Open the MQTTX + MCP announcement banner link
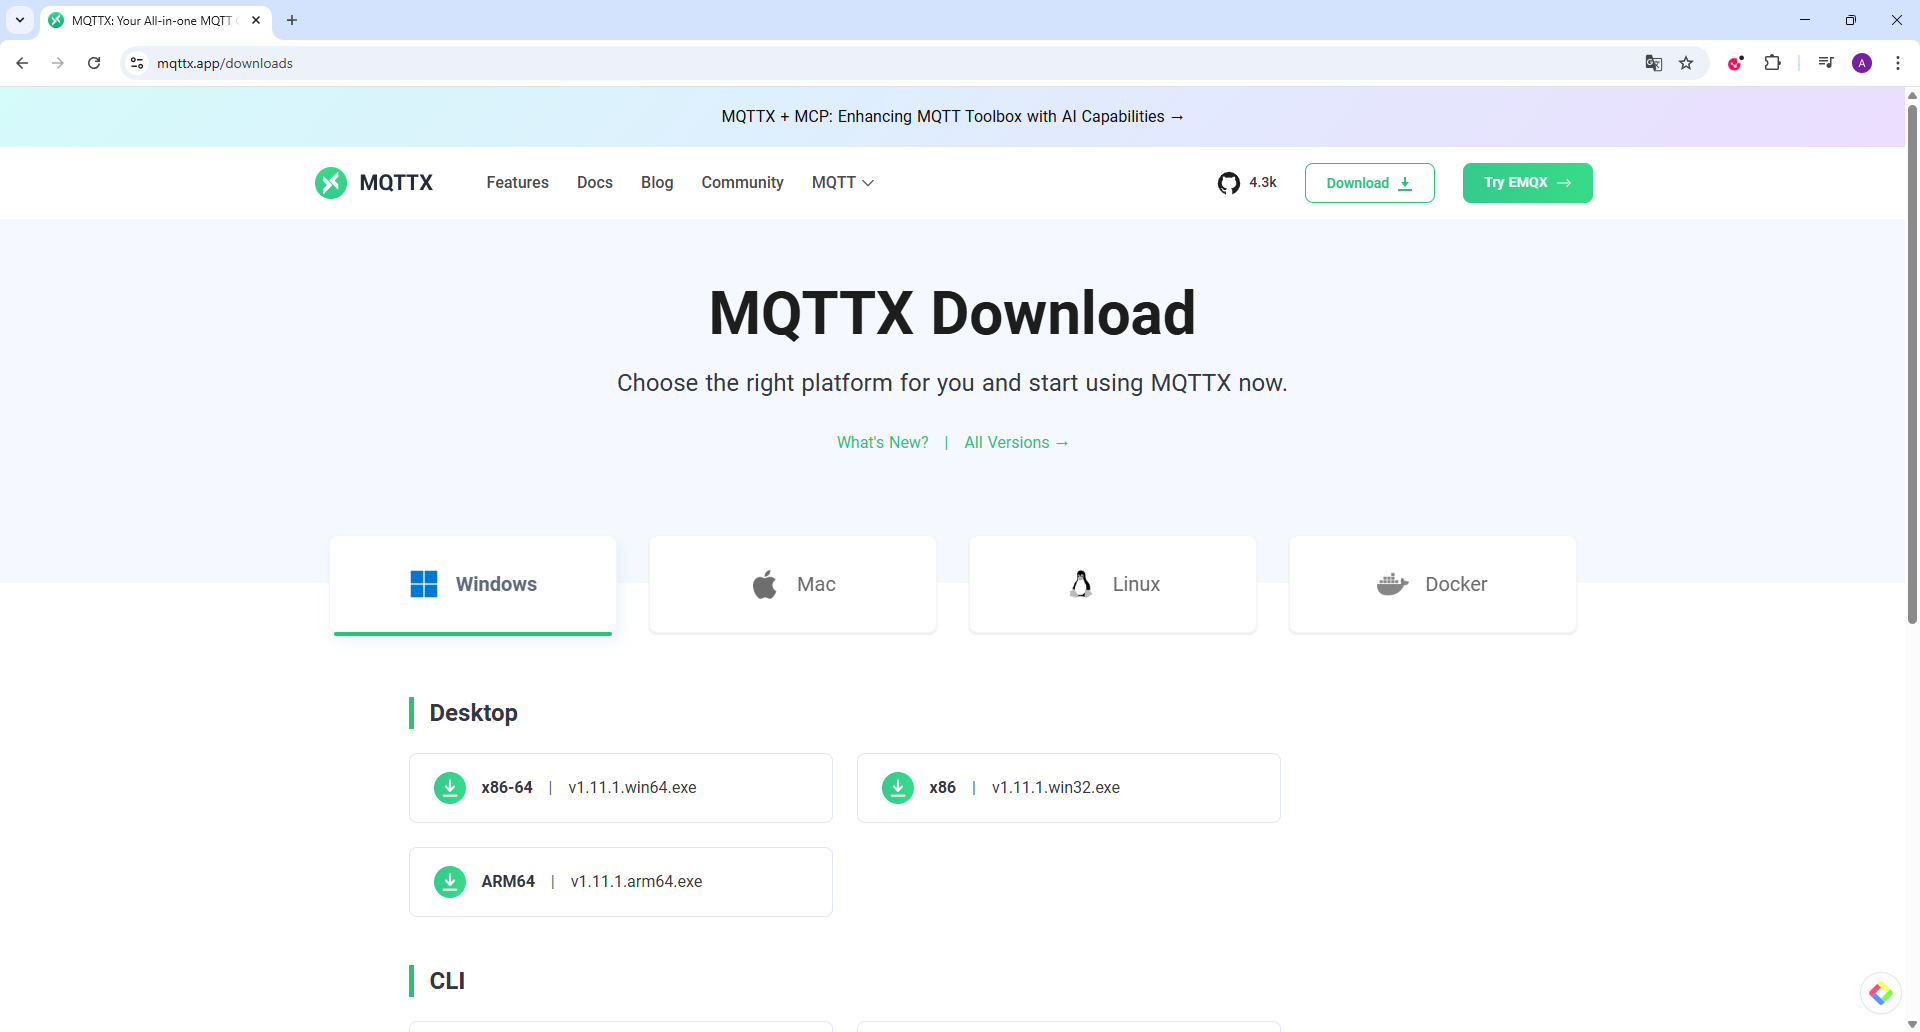This screenshot has width=1920, height=1032. pyautogui.click(x=952, y=117)
